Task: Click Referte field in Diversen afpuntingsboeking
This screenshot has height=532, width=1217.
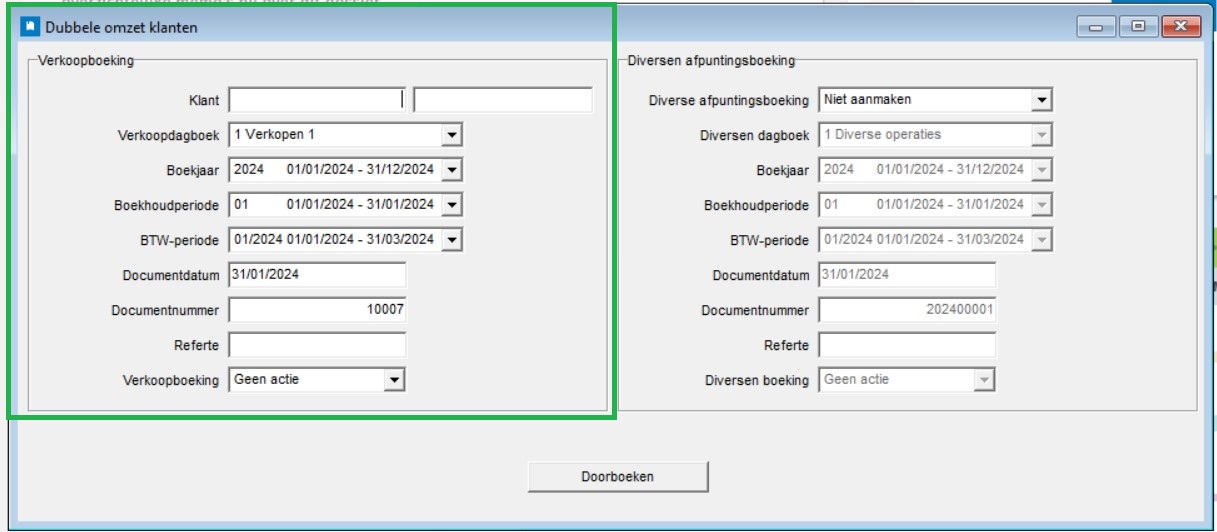Action: (908, 345)
